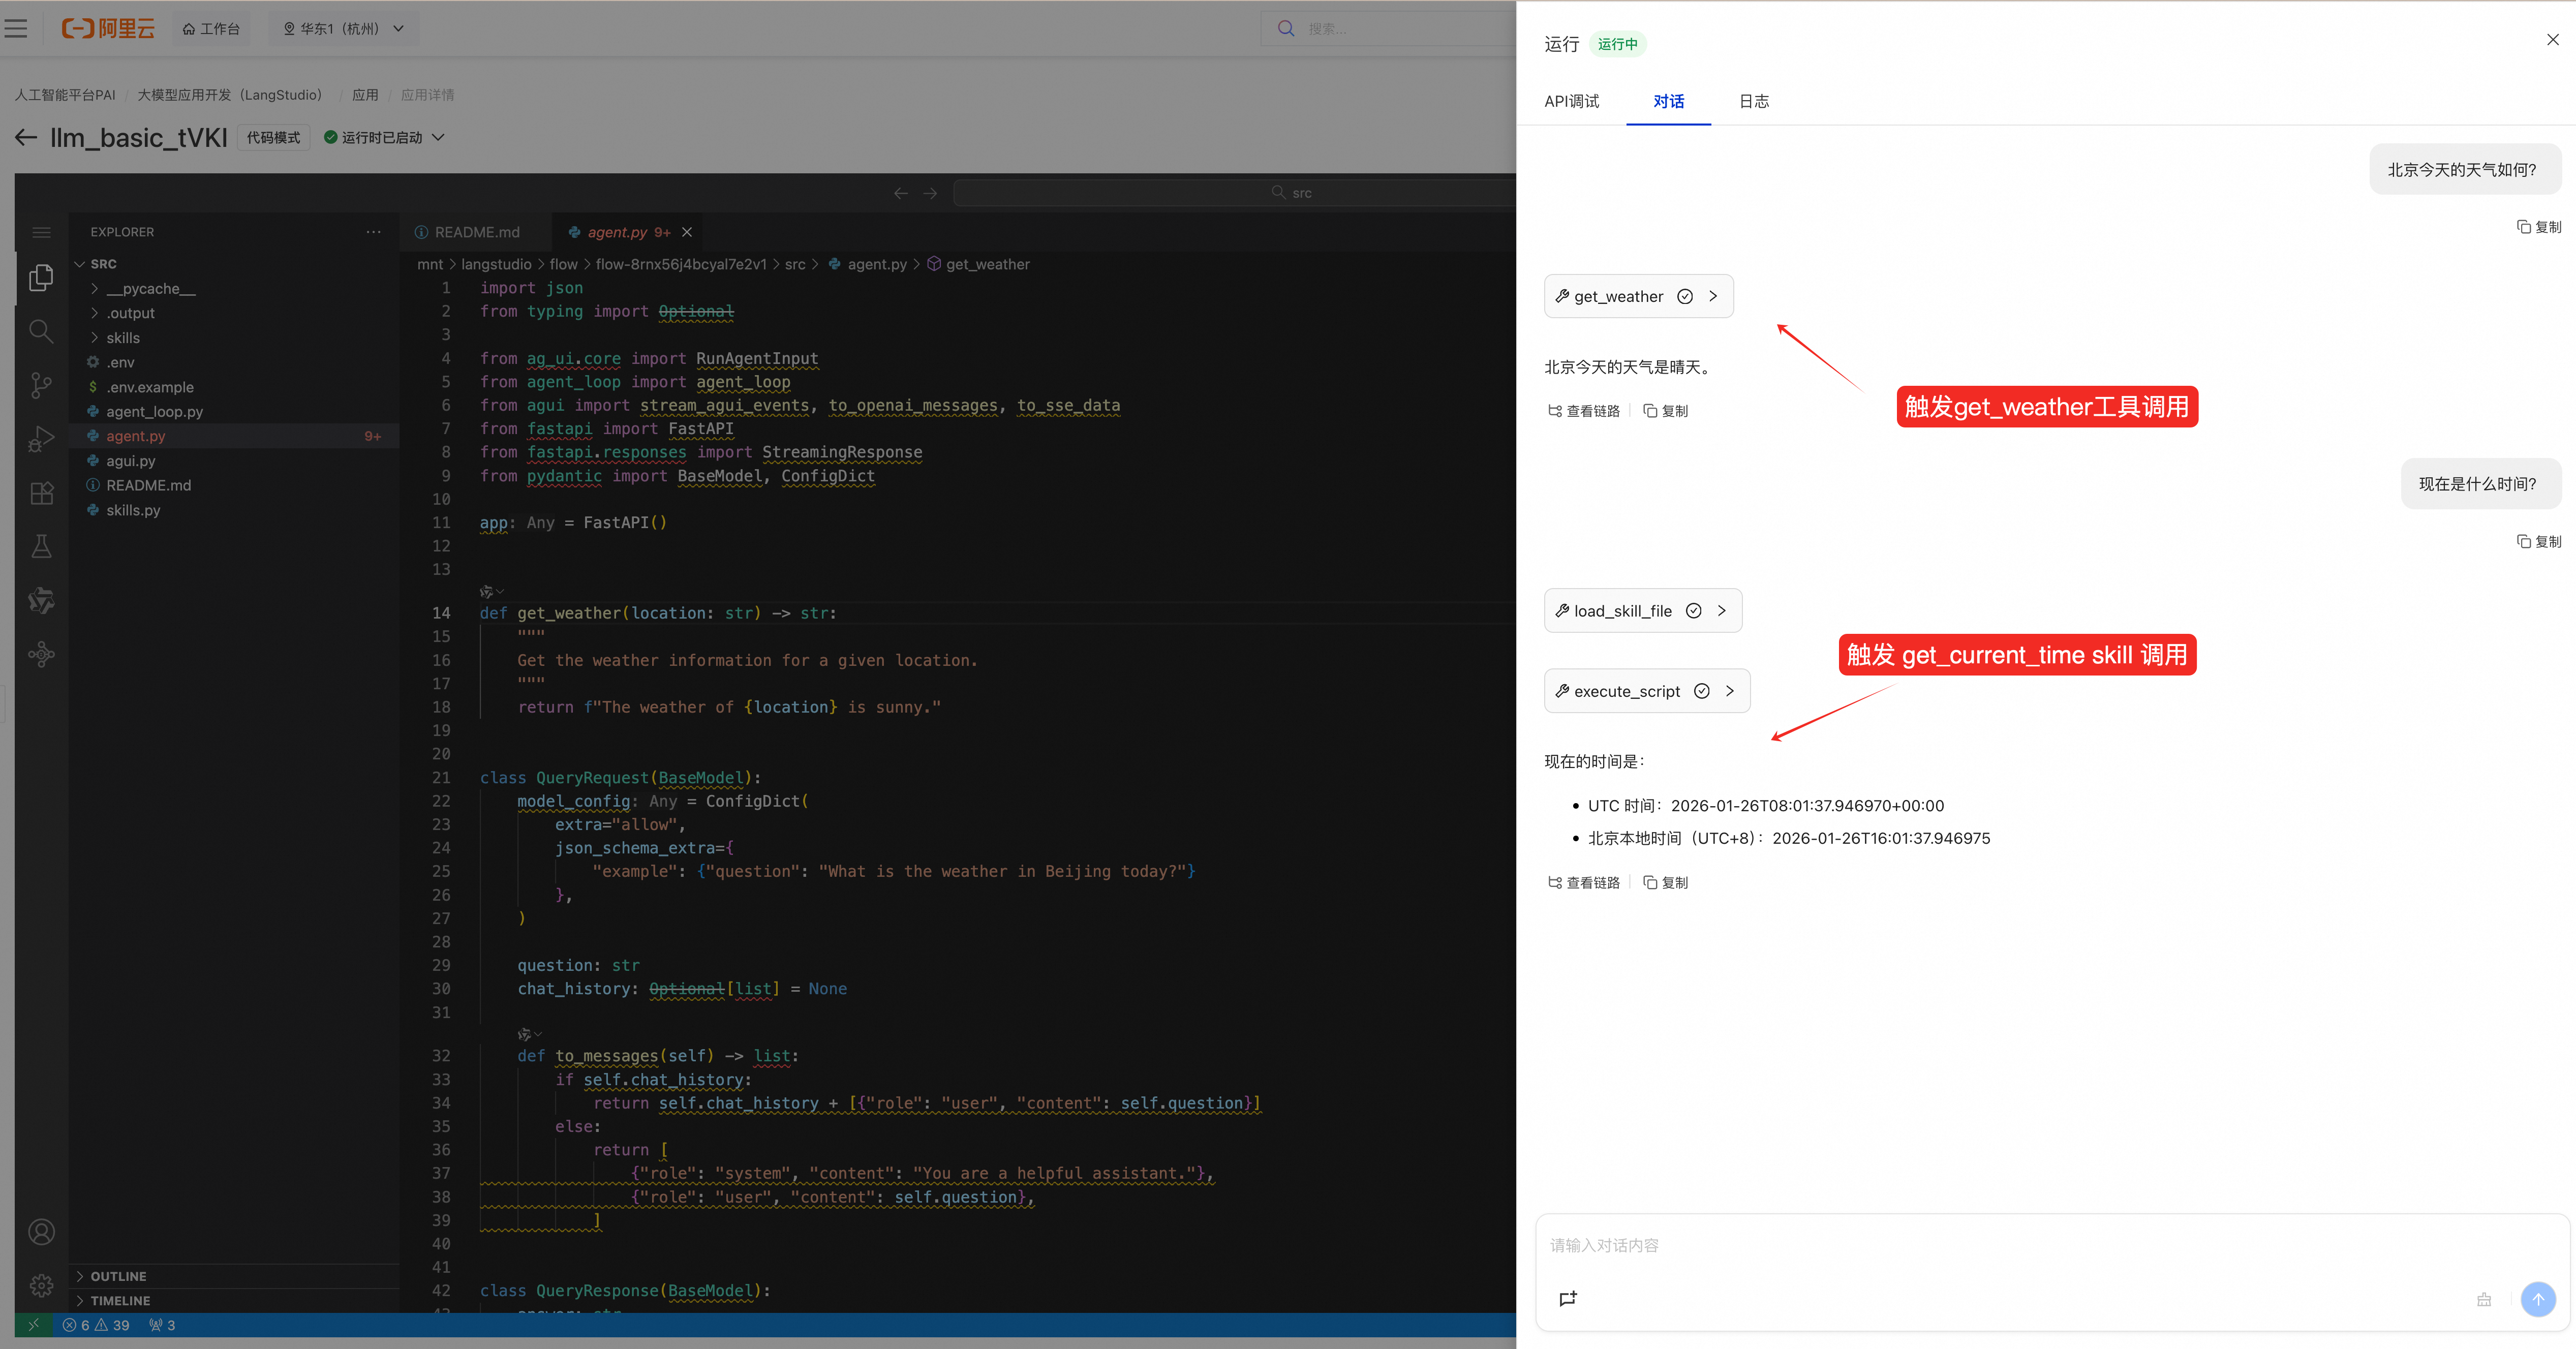Screen dimensions: 2576x1349
Task: Copy the 北京今天的天气如何 message
Action: [x=2539, y=227]
